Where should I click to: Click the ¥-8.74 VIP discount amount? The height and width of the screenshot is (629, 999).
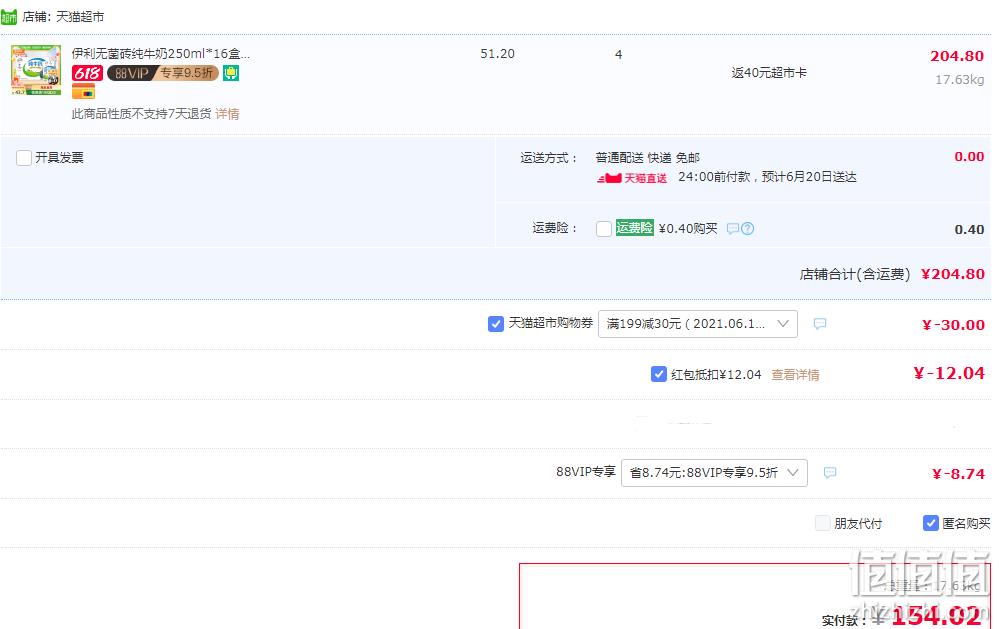[x=958, y=474]
